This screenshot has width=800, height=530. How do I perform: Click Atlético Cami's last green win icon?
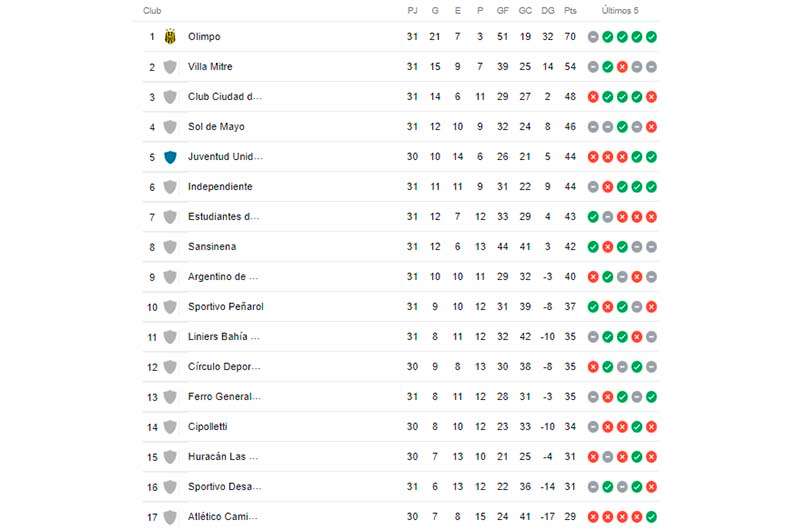point(651,517)
